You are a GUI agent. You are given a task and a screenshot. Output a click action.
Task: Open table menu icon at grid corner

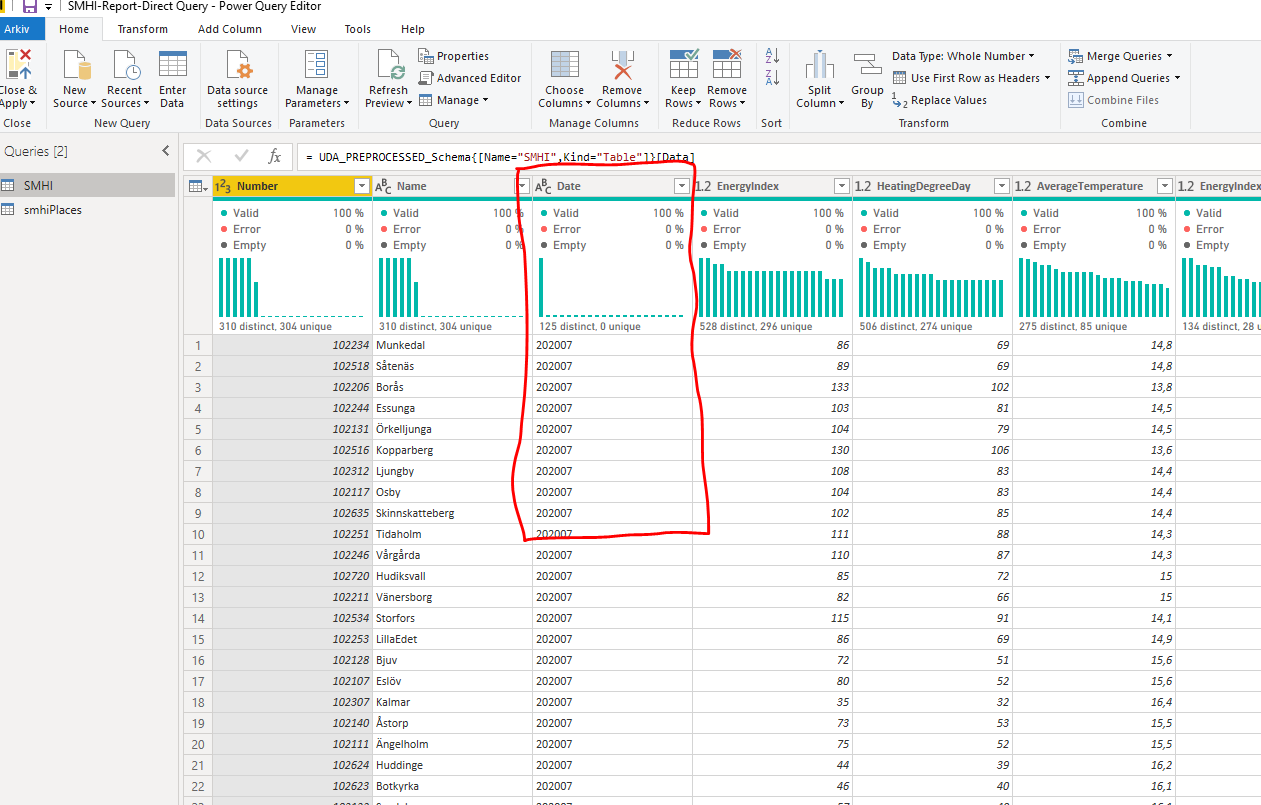pyautogui.click(x=197, y=186)
